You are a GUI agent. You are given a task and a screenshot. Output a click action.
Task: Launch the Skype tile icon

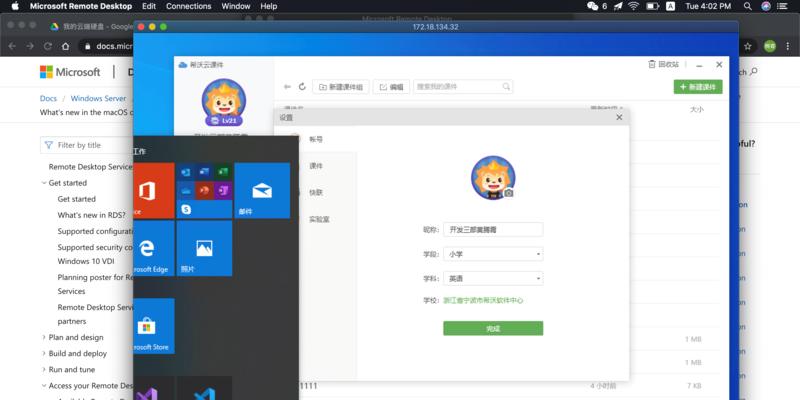tap(186, 209)
